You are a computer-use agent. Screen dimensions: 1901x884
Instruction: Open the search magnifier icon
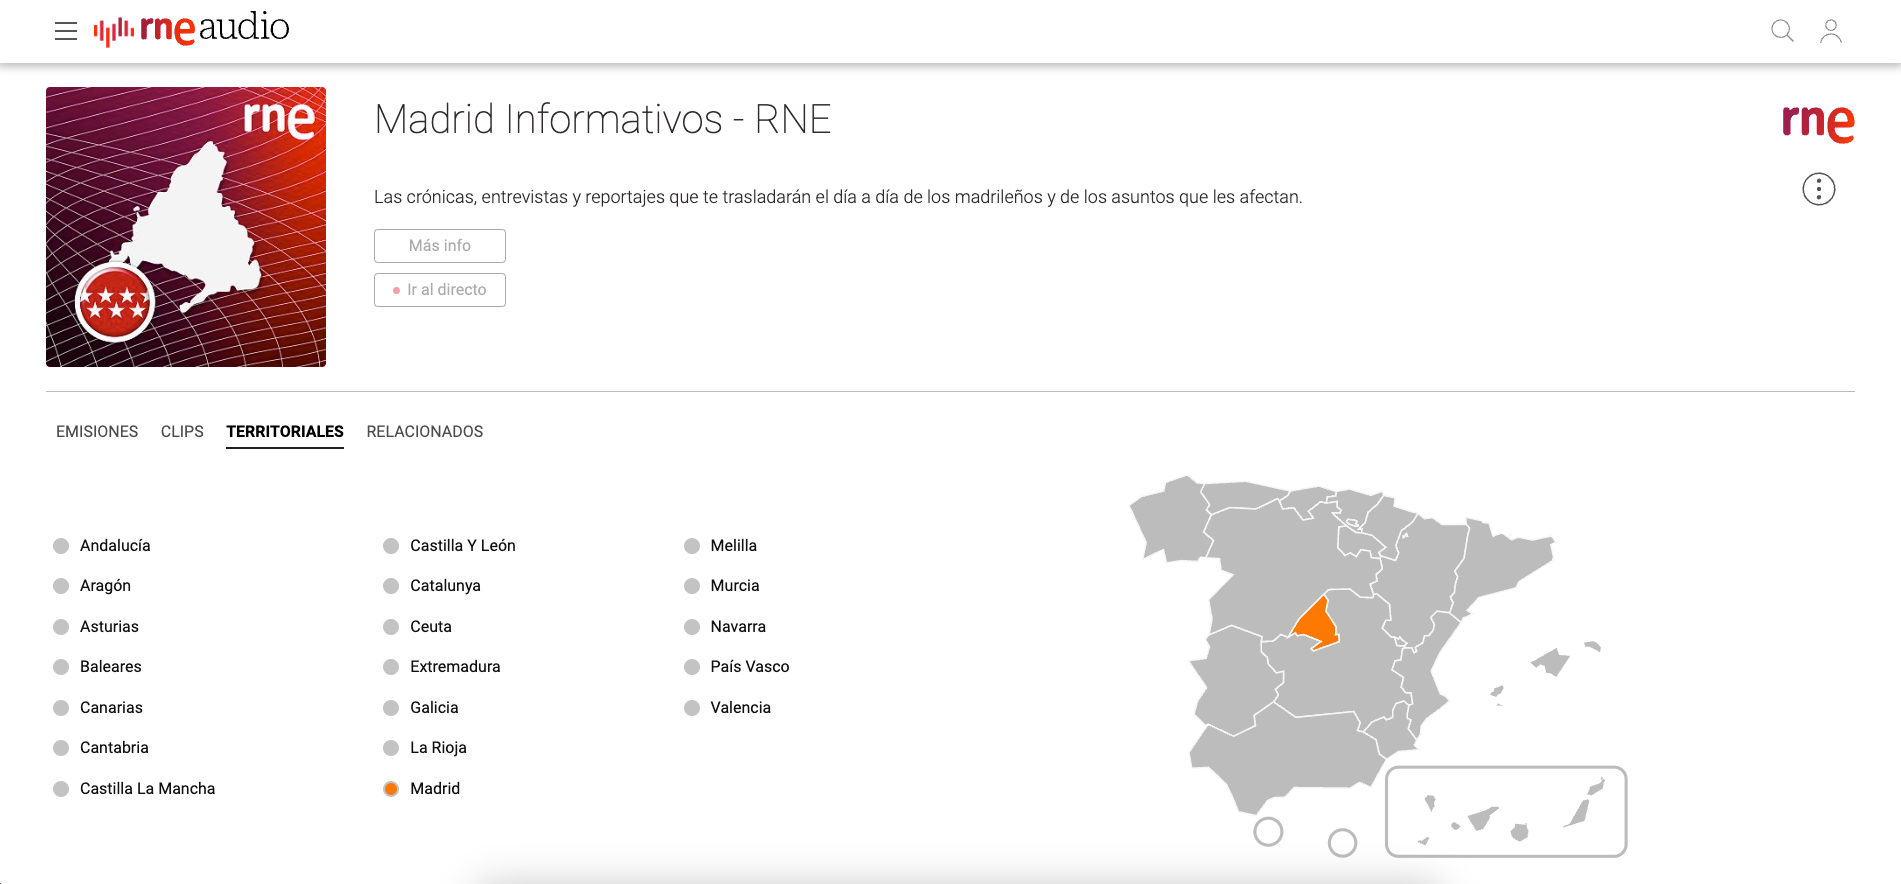coord(1782,31)
